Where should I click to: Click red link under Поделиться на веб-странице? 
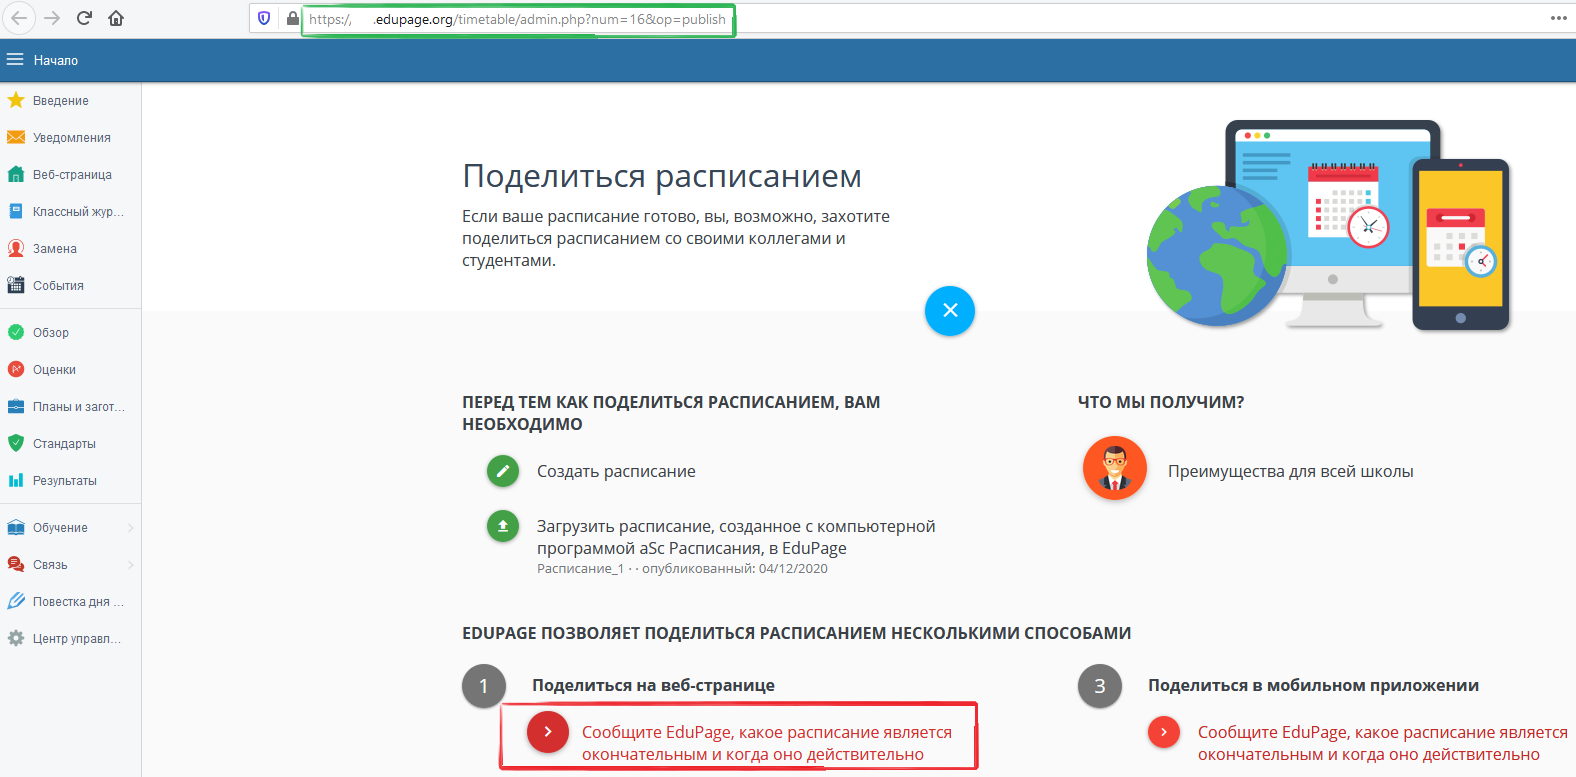click(x=766, y=743)
